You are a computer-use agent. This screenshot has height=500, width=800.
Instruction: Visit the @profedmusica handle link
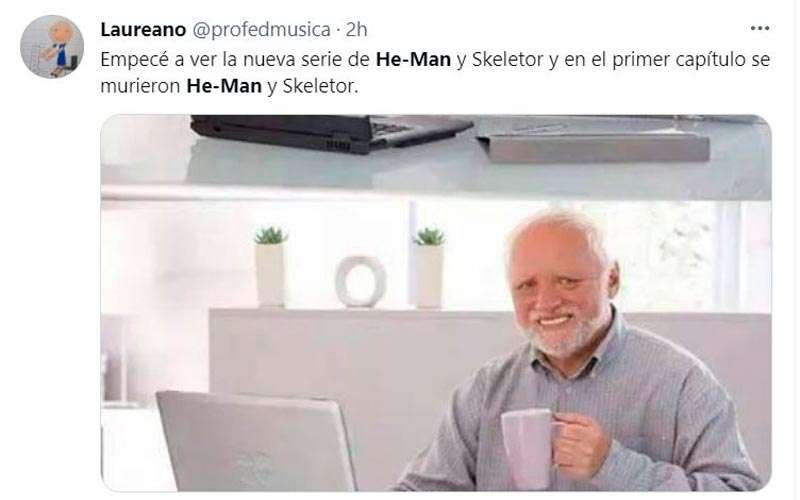[261, 30]
